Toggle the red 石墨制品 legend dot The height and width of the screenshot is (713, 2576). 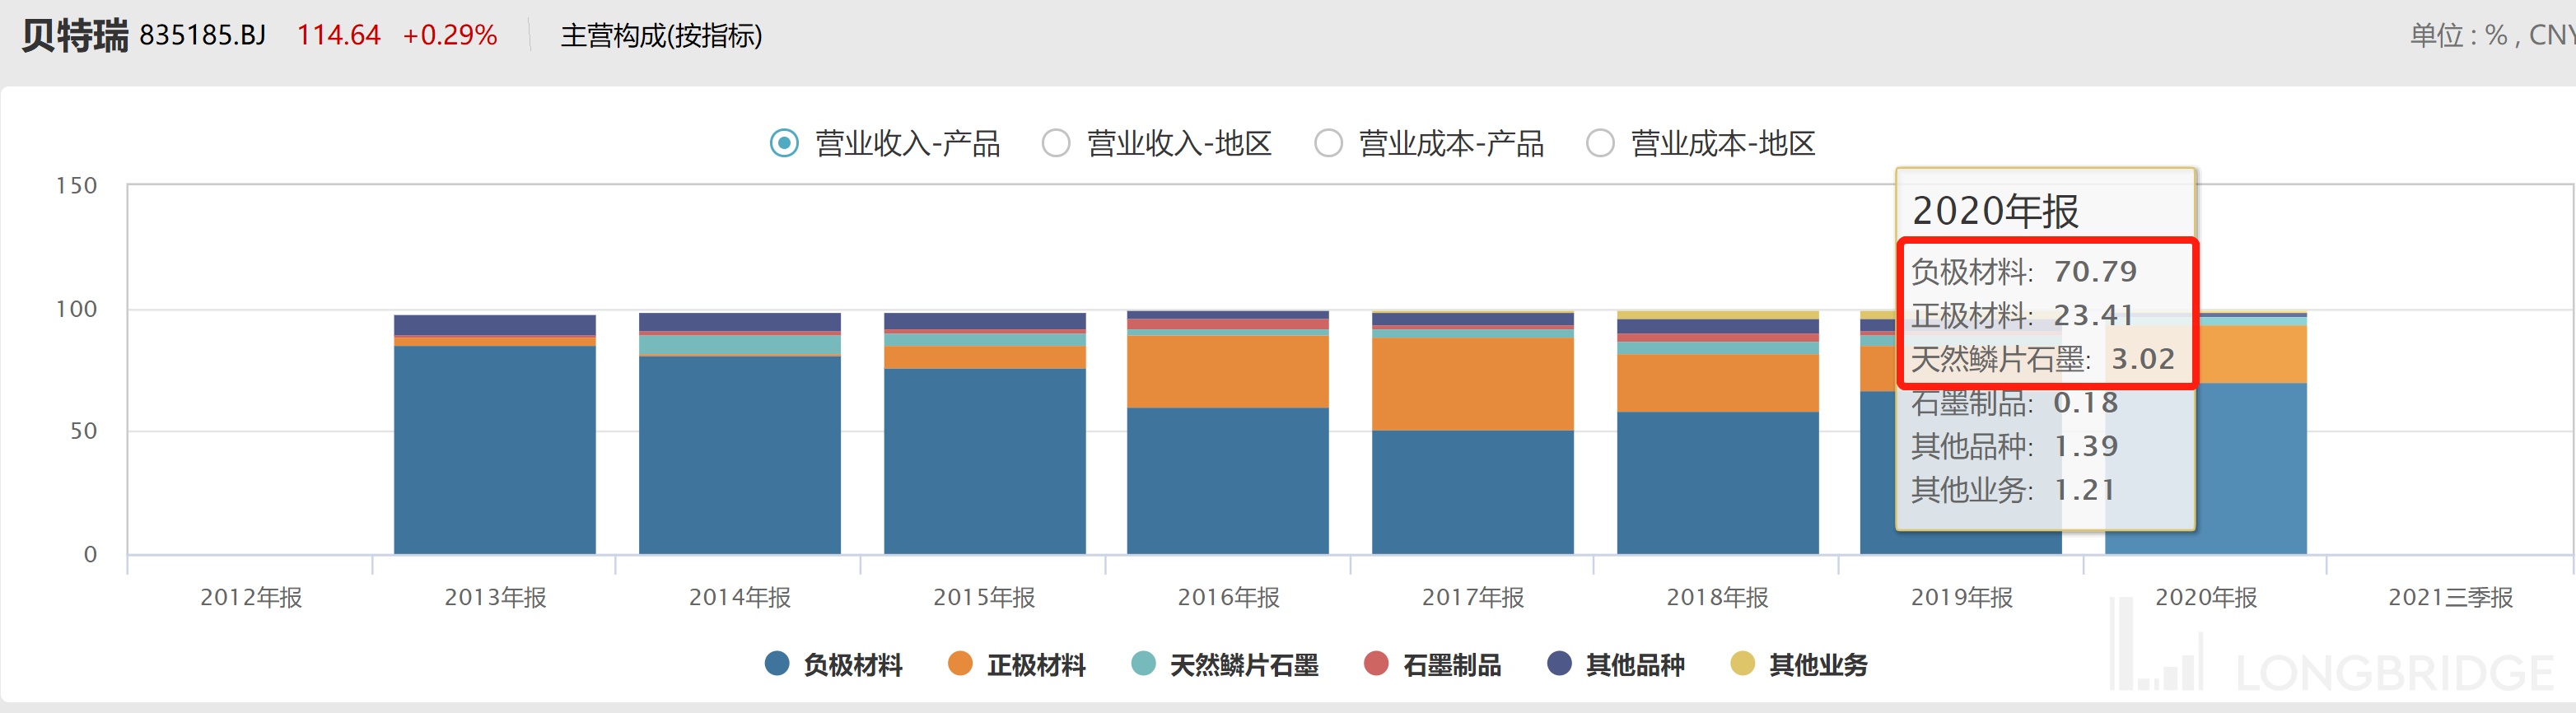click(x=1376, y=664)
